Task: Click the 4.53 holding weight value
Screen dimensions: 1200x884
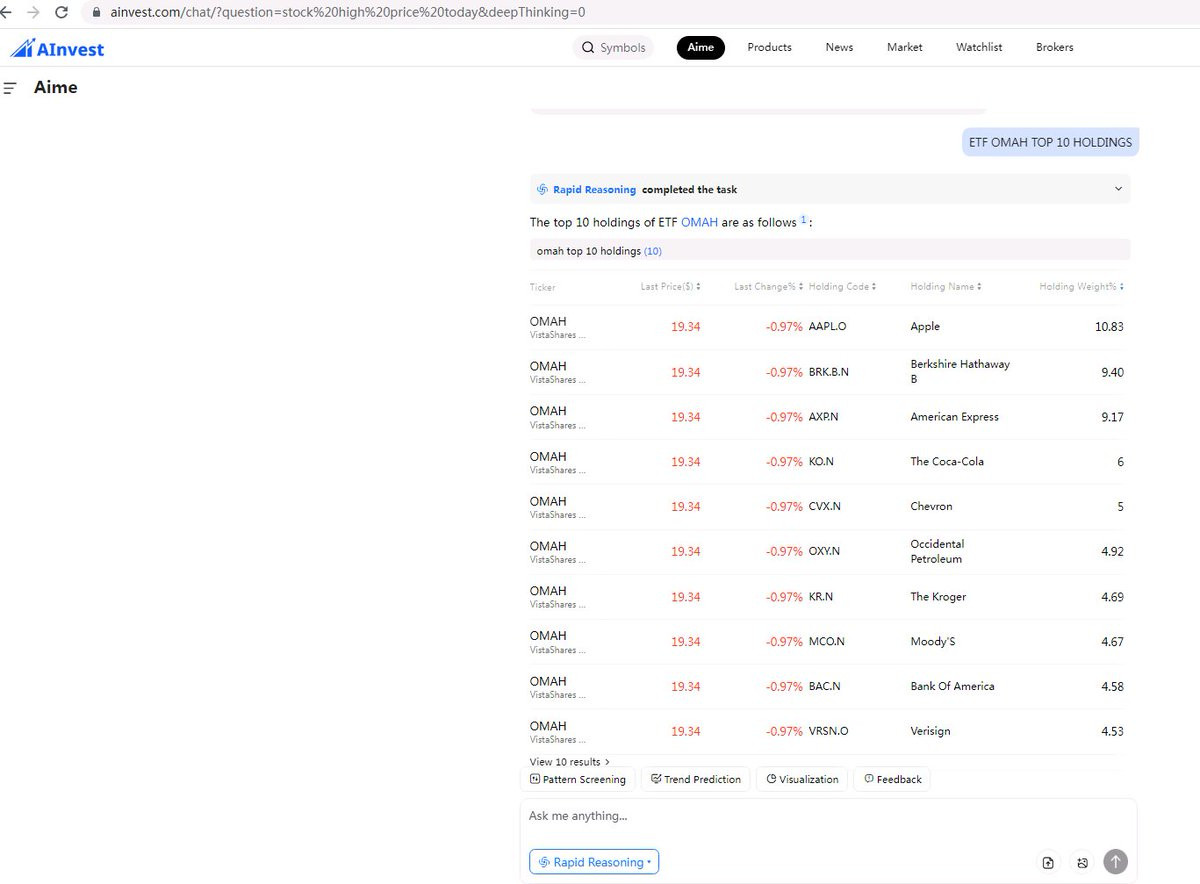Action: coord(1112,732)
